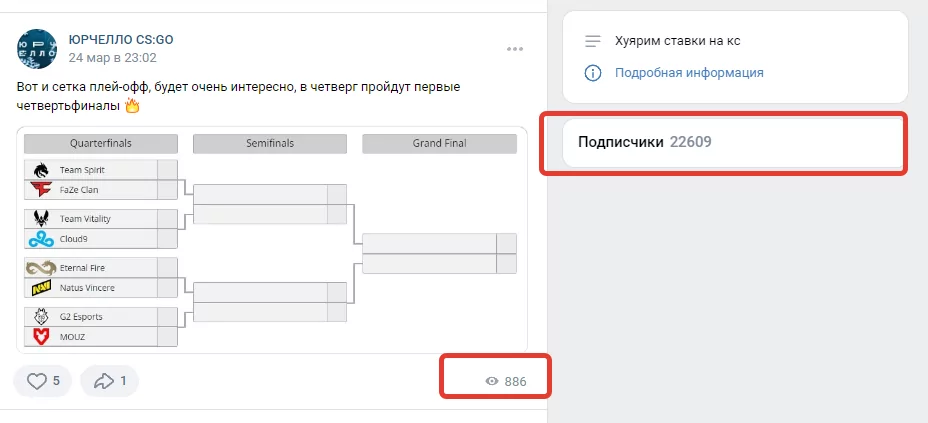Click the info circle icon beside Подробная информация
Image resolution: width=928 pixels, height=423 pixels.
point(593,73)
